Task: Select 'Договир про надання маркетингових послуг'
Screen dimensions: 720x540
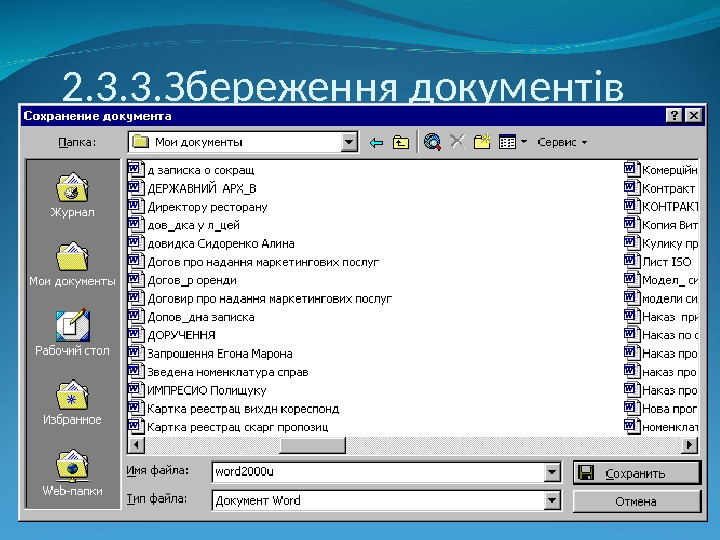Action: click(270, 299)
